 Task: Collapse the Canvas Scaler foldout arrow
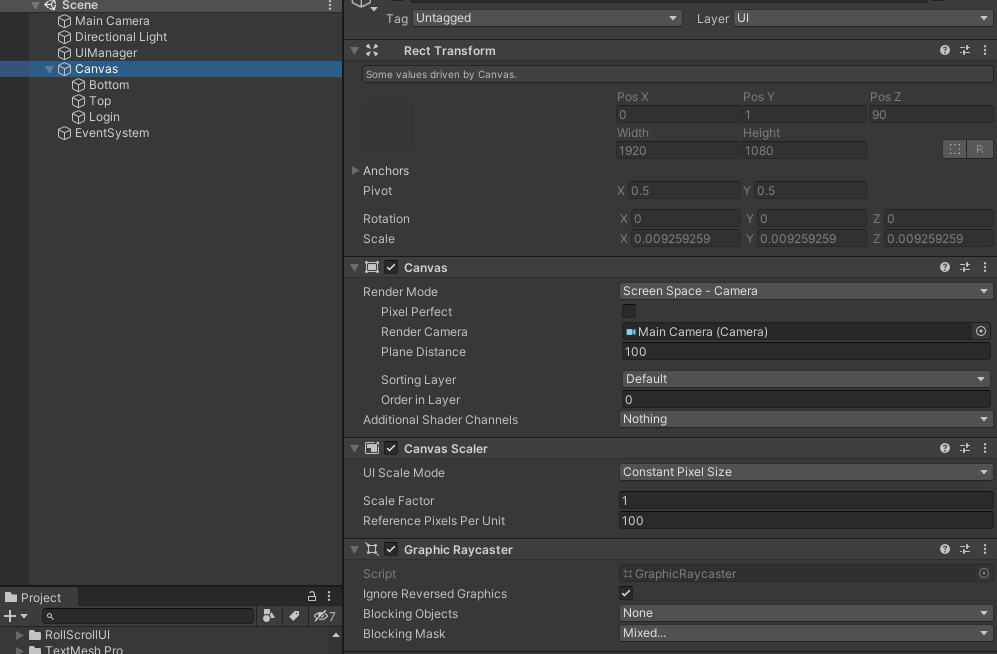click(354, 448)
